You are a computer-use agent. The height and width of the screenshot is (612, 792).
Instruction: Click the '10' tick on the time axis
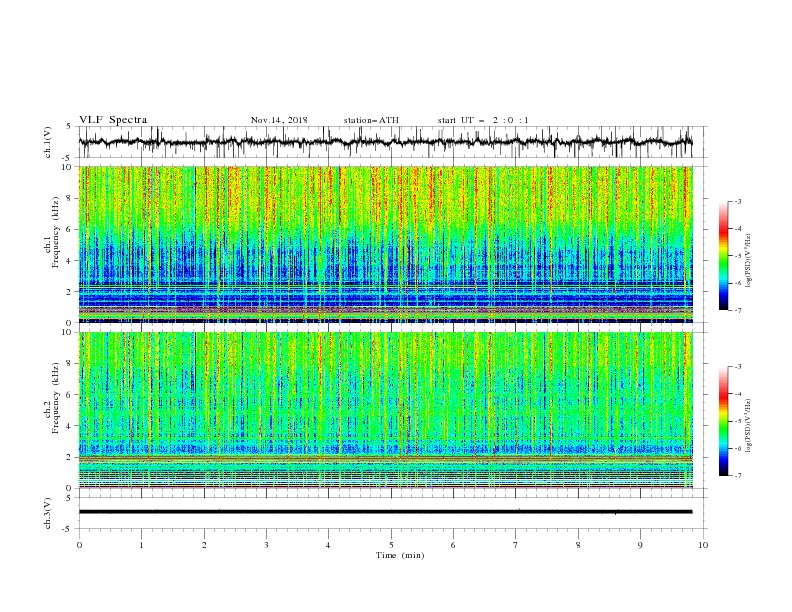(x=703, y=545)
